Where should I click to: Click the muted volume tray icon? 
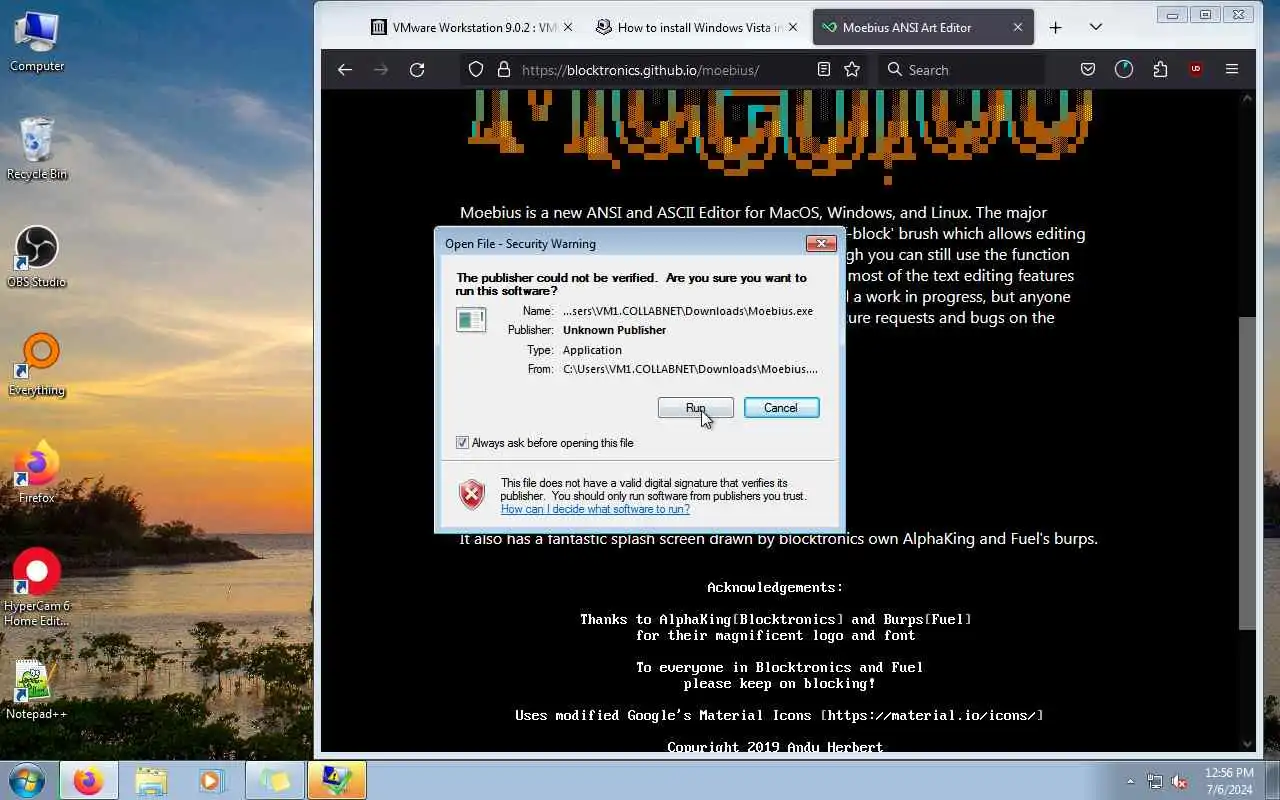click(x=1180, y=781)
